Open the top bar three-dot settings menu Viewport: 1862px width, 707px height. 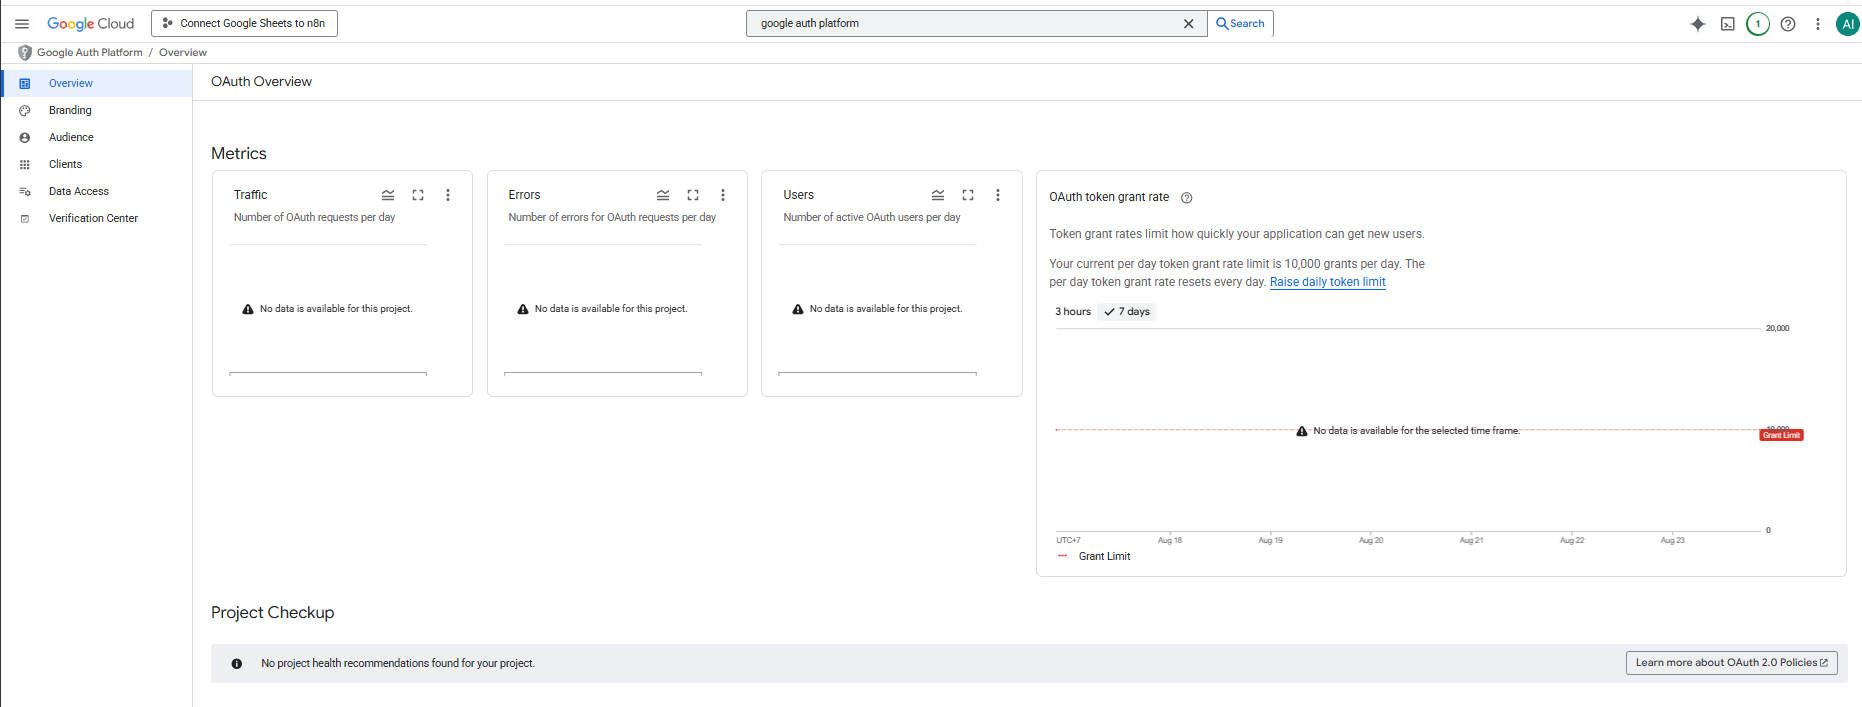click(1818, 24)
